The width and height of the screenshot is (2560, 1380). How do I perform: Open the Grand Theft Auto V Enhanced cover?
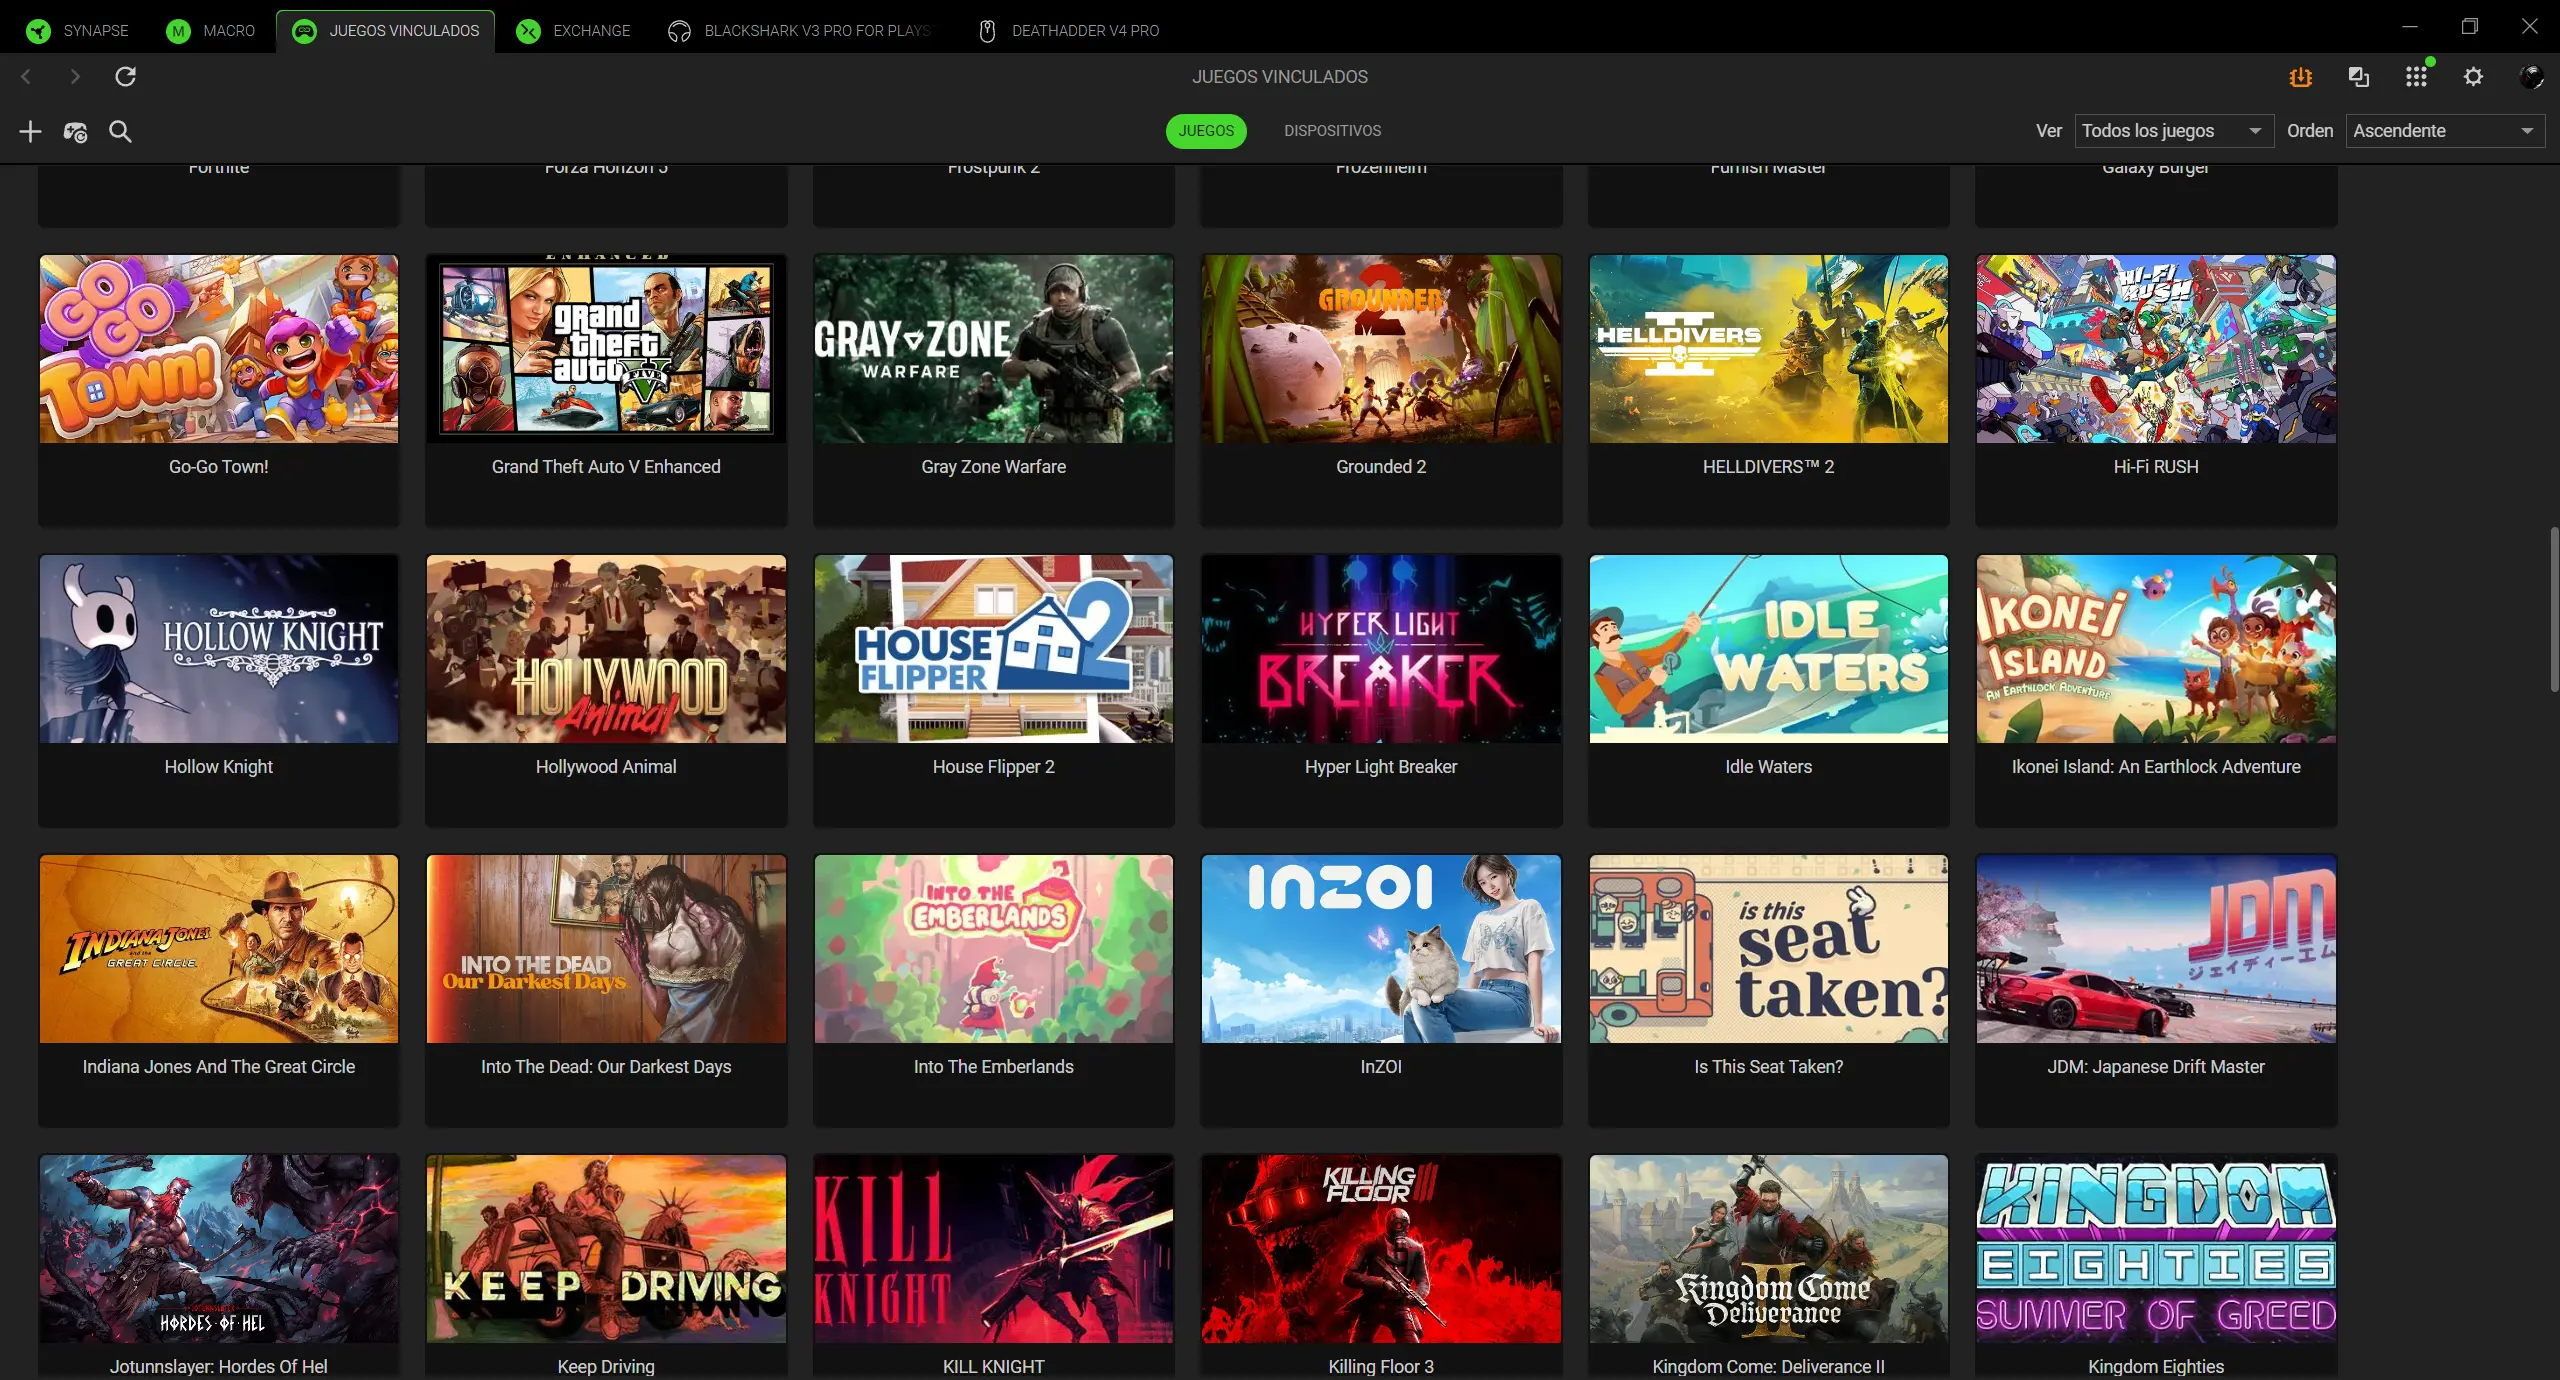tap(606, 349)
